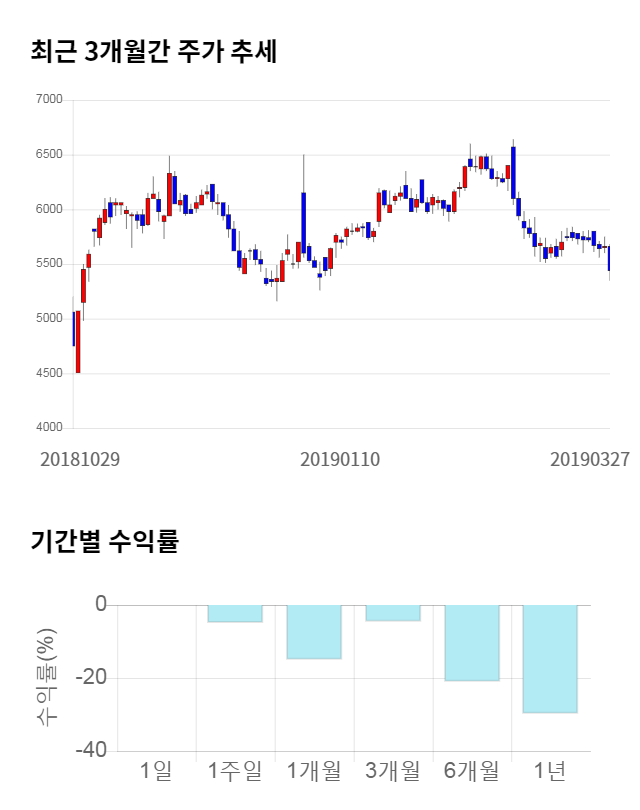Click the 수익률(%) y-axis title

click(46, 677)
